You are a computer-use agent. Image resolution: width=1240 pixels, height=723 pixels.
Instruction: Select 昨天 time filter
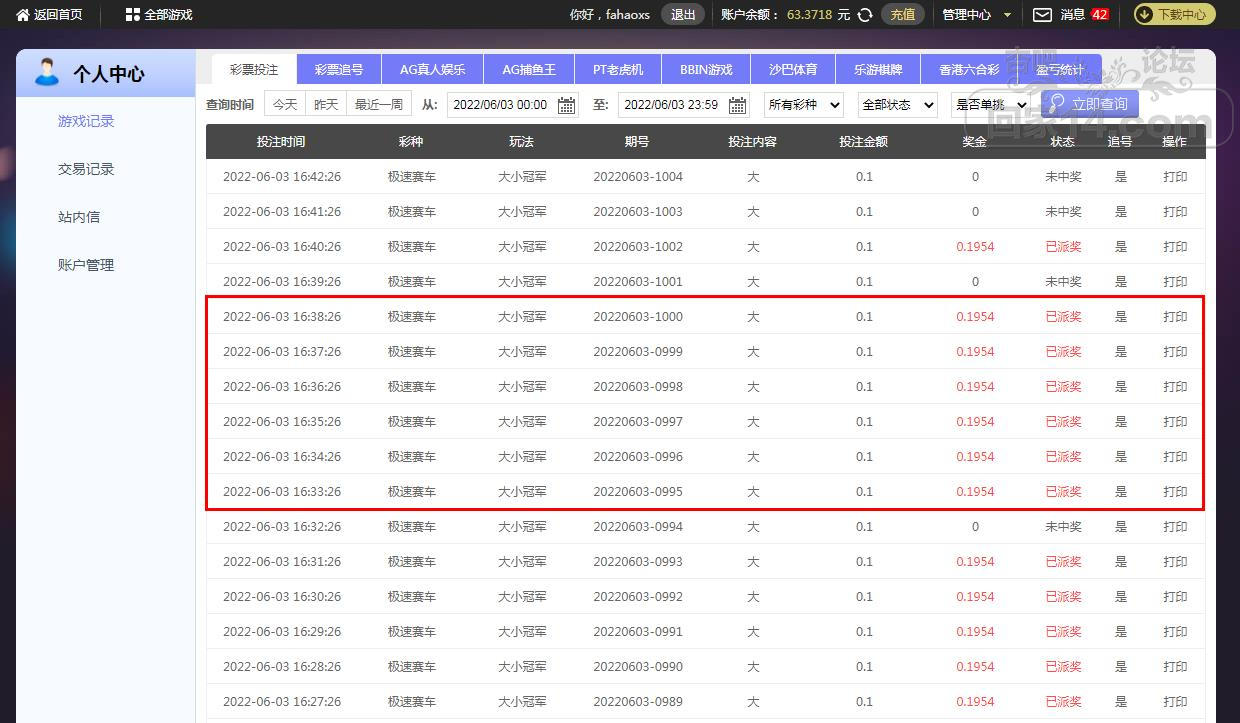[x=326, y=104]
